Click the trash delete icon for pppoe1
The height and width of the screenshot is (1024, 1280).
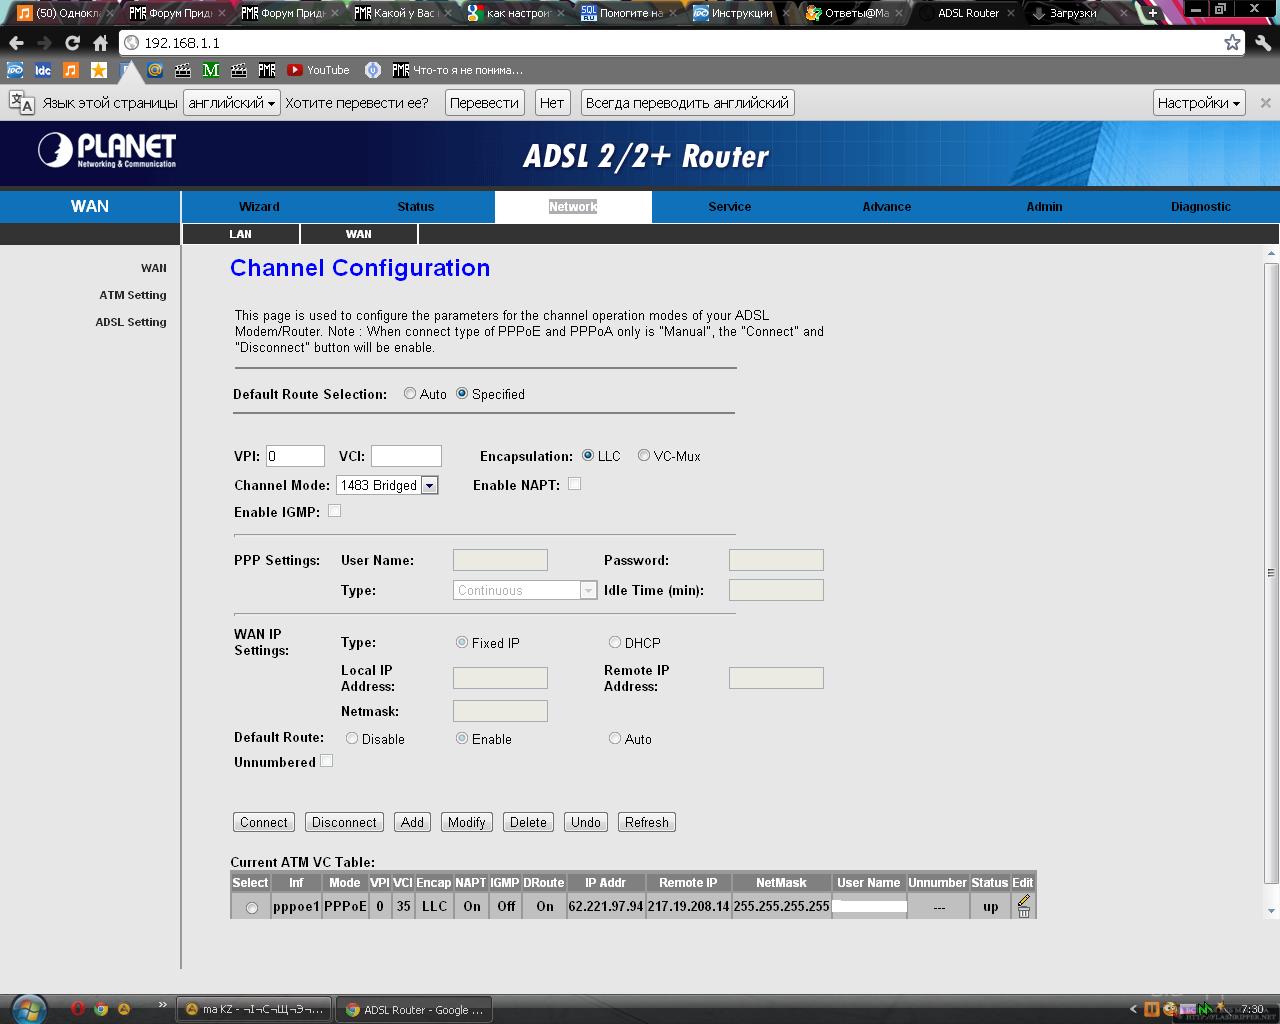[1023, 912]
